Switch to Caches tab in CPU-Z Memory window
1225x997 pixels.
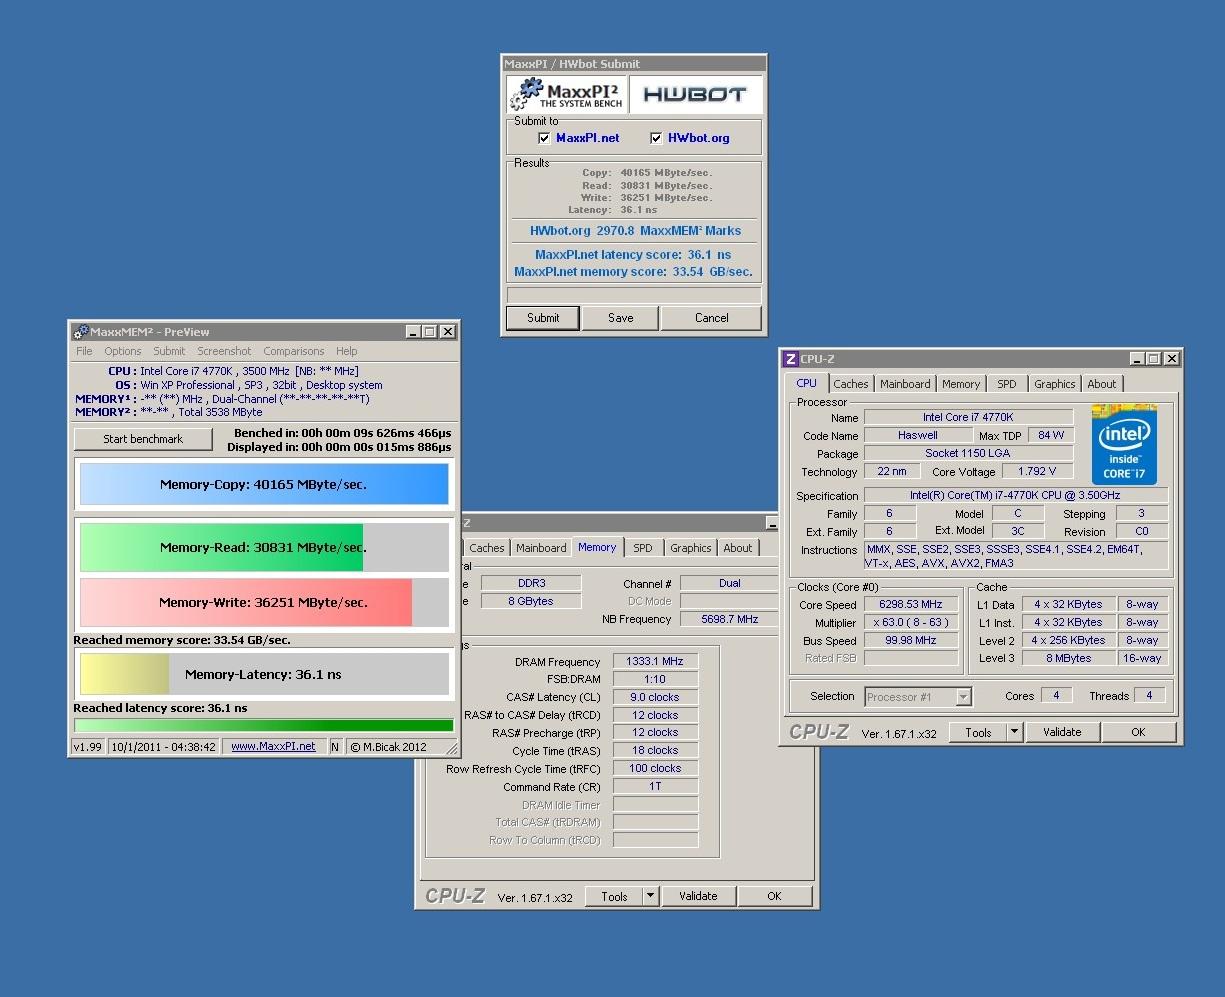coord(487,548)
